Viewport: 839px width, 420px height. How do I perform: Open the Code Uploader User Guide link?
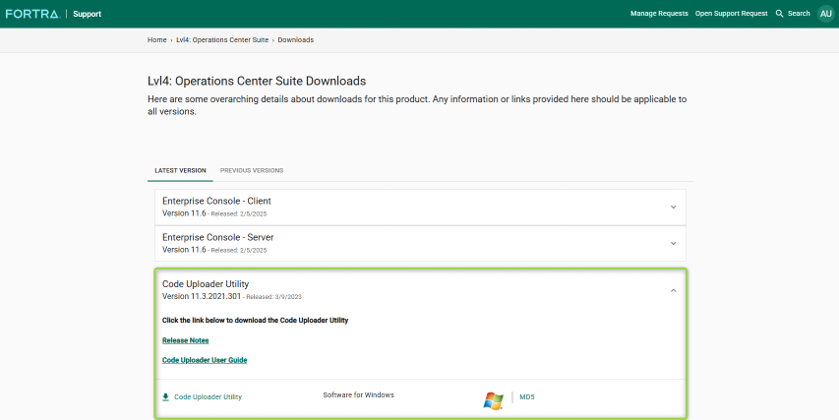click(204, 360)
